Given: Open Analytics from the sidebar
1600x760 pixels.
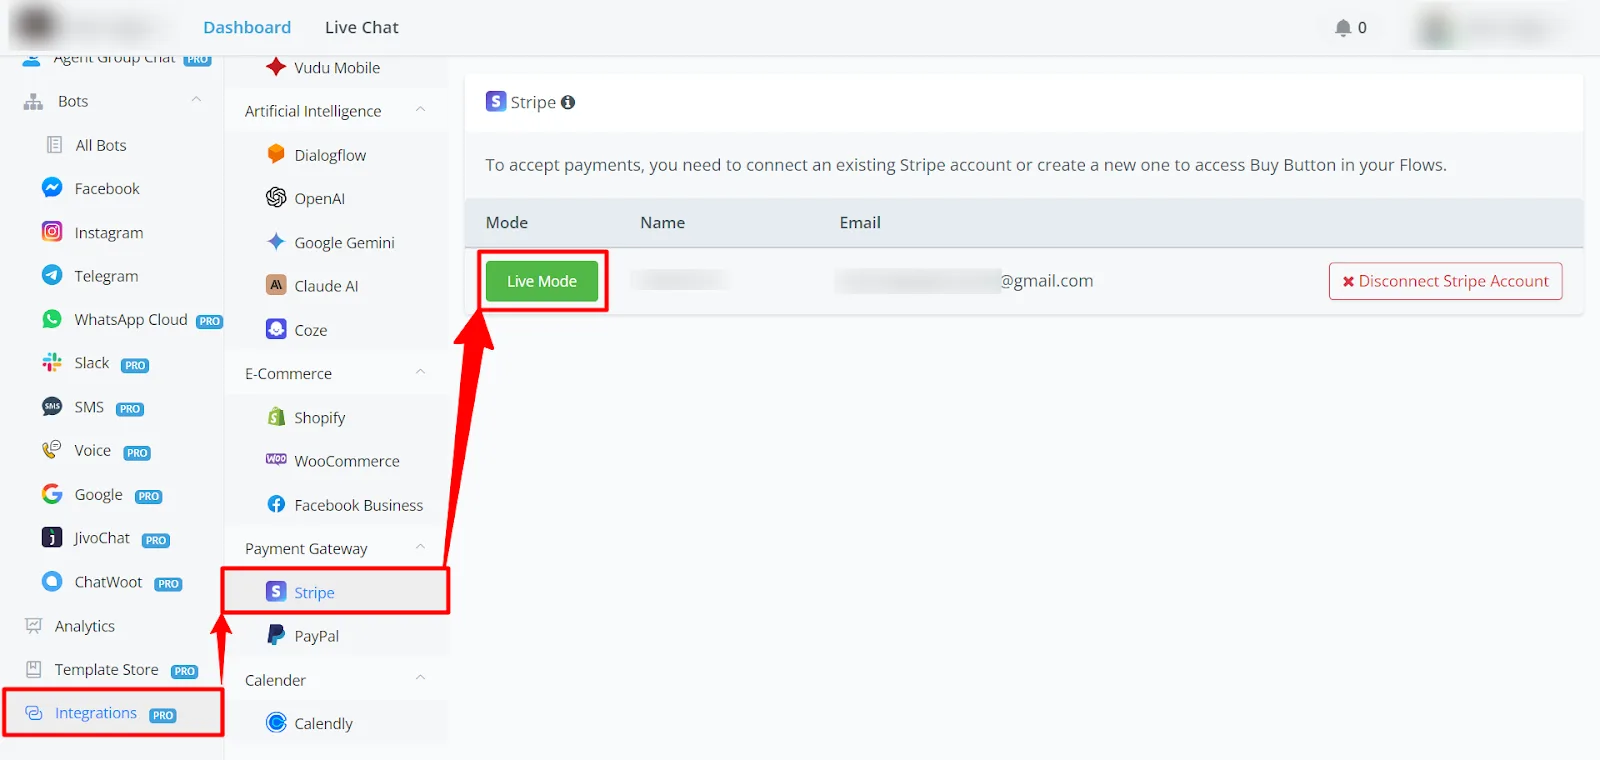Looking at the screenshot, I should coord(85,626).
